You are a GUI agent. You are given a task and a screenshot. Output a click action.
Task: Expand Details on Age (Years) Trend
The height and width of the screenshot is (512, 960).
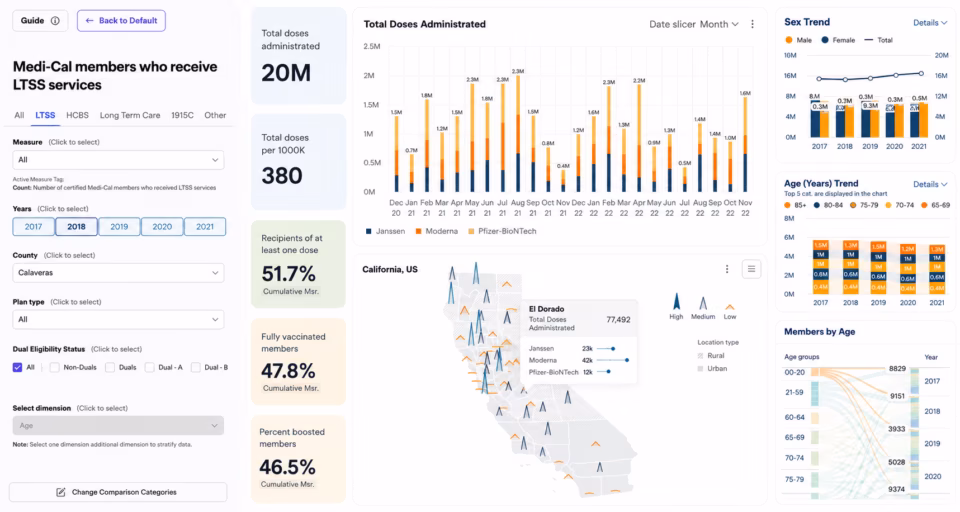930,184
